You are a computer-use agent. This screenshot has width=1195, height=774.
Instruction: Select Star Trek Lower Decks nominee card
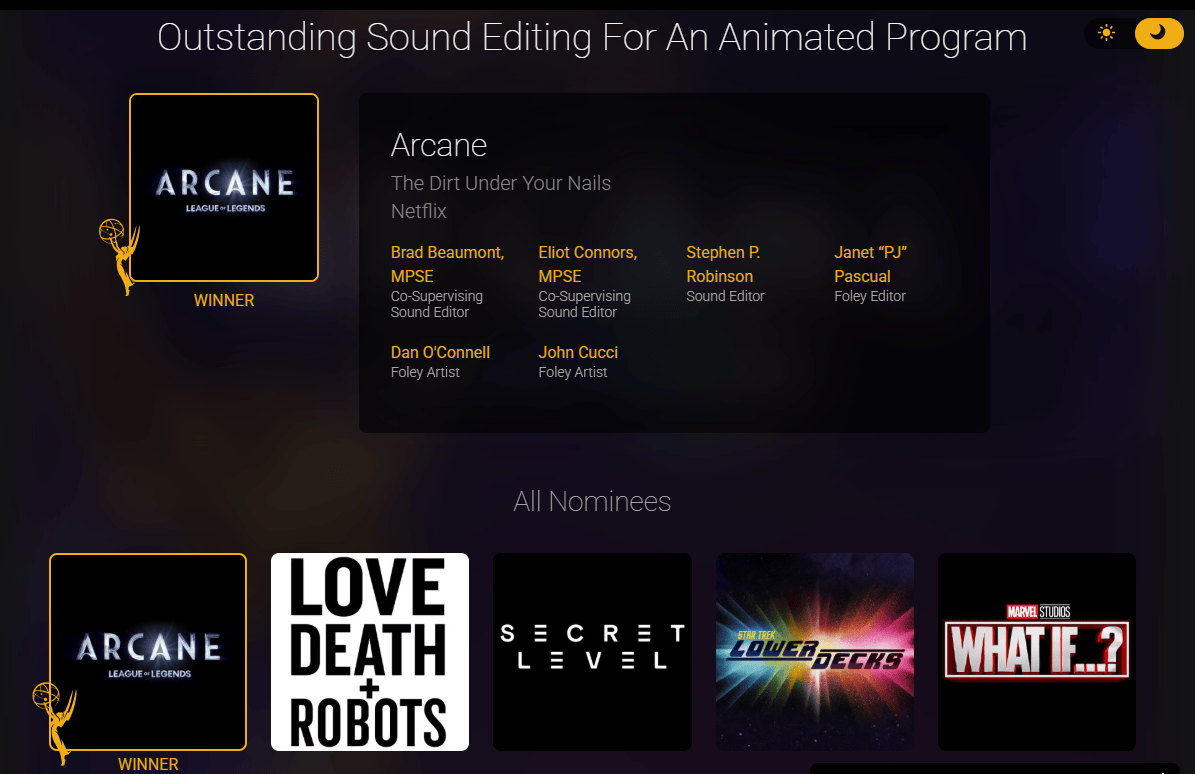coord(815,652)
